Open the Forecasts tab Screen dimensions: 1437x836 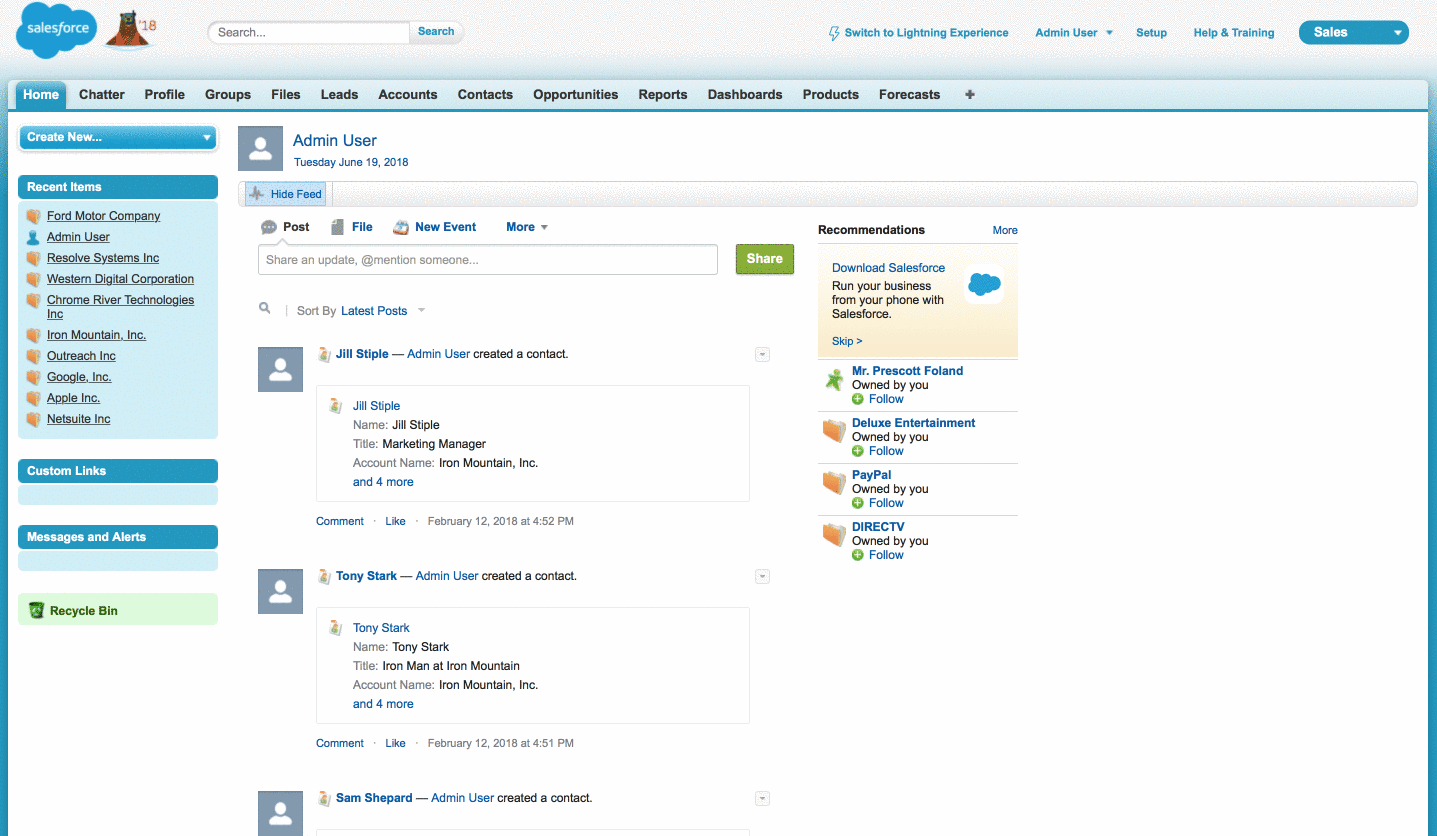coord(910,95)
